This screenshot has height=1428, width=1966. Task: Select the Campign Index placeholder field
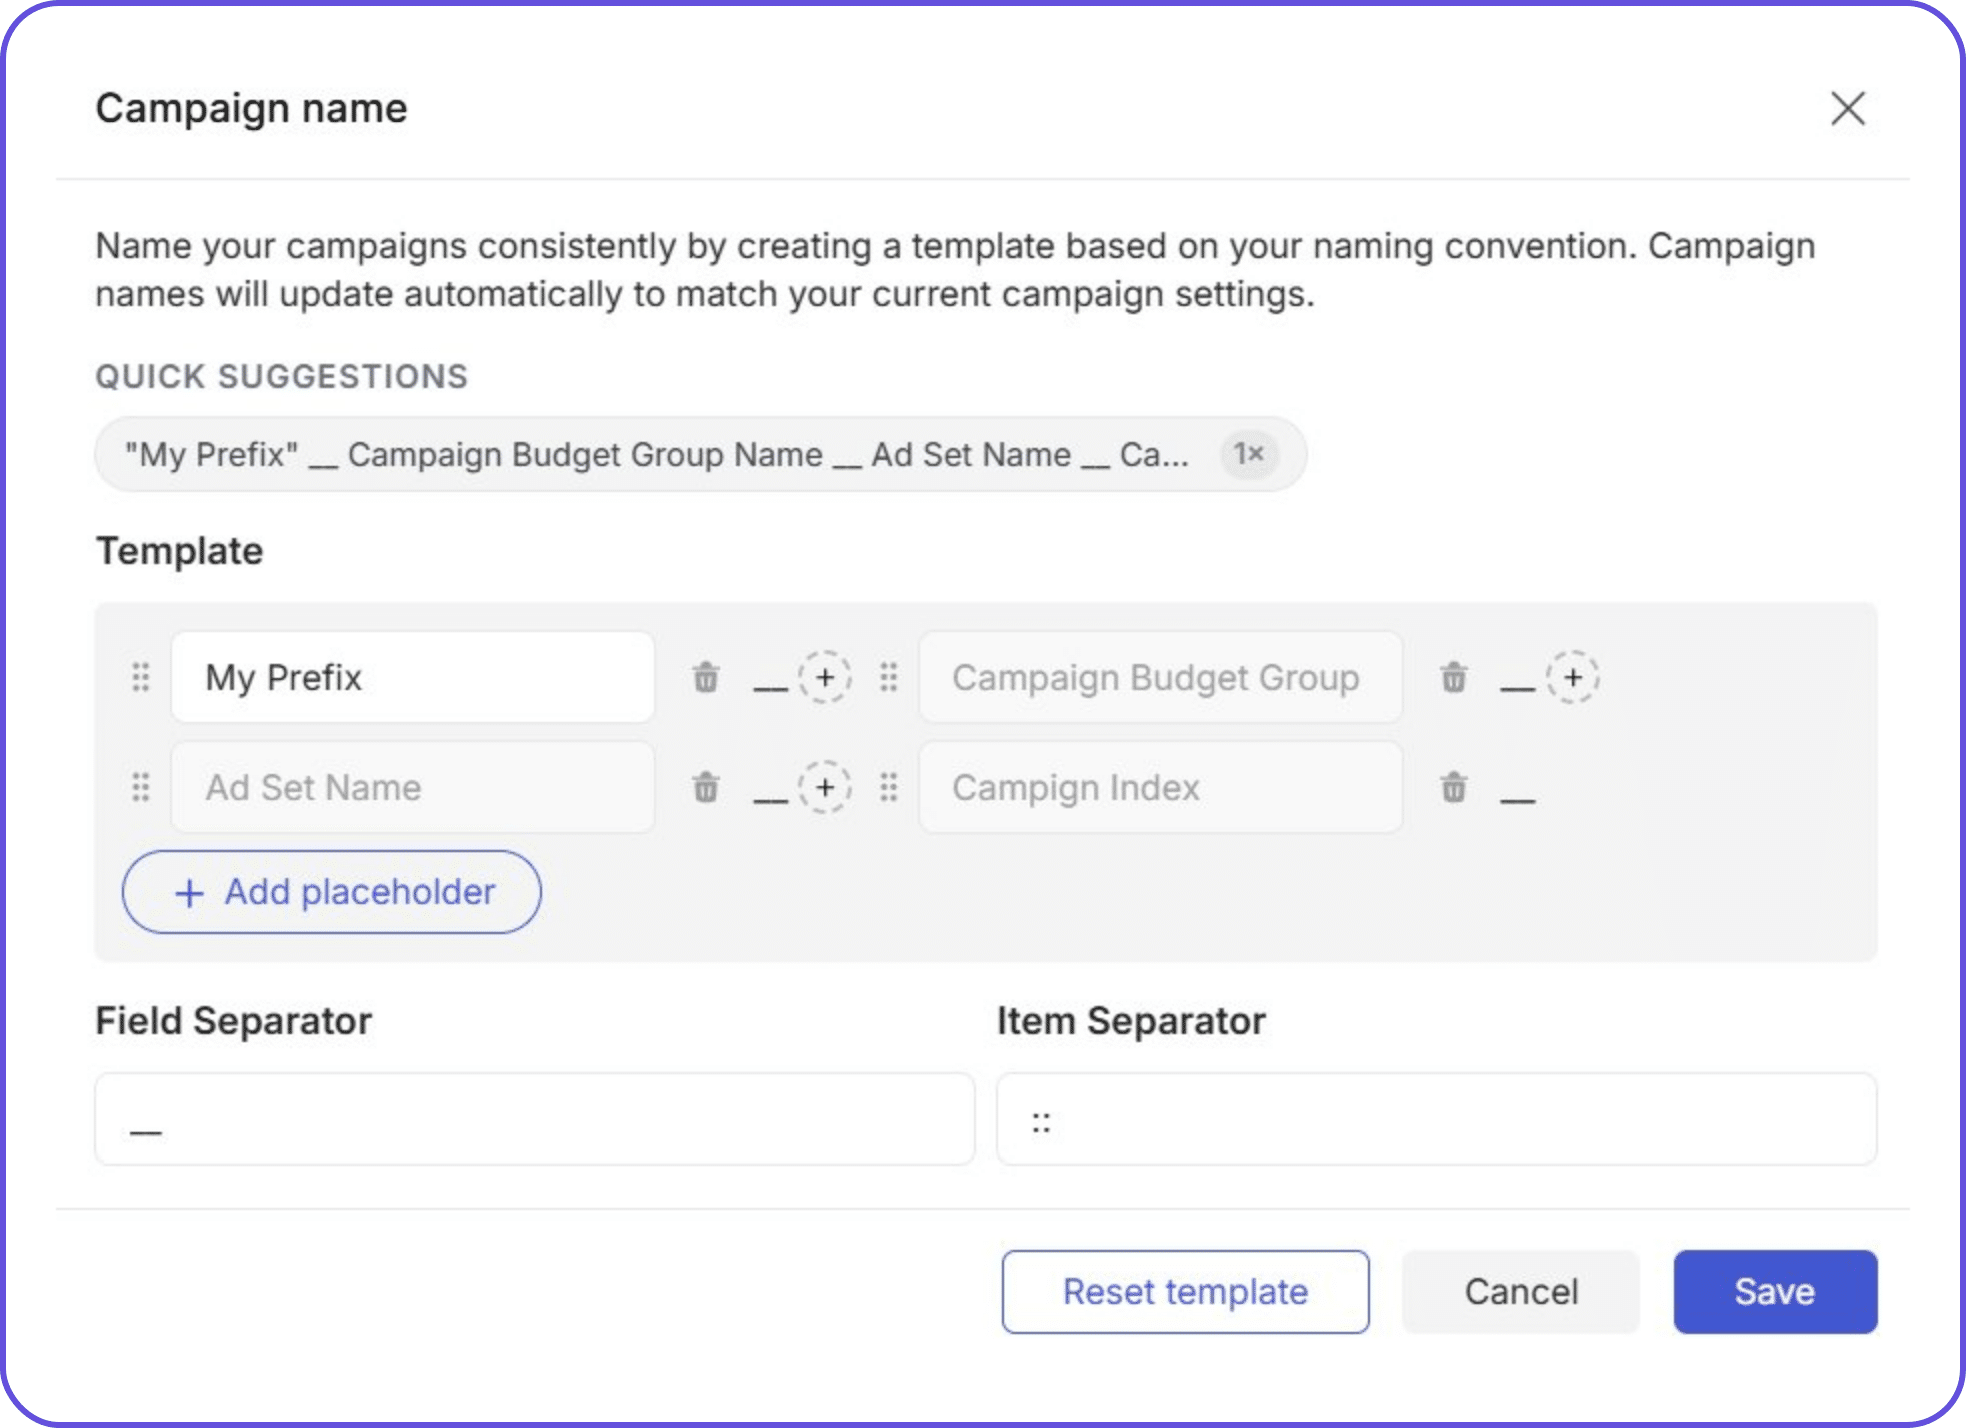pyautogui.click(x=1161, y=787)
